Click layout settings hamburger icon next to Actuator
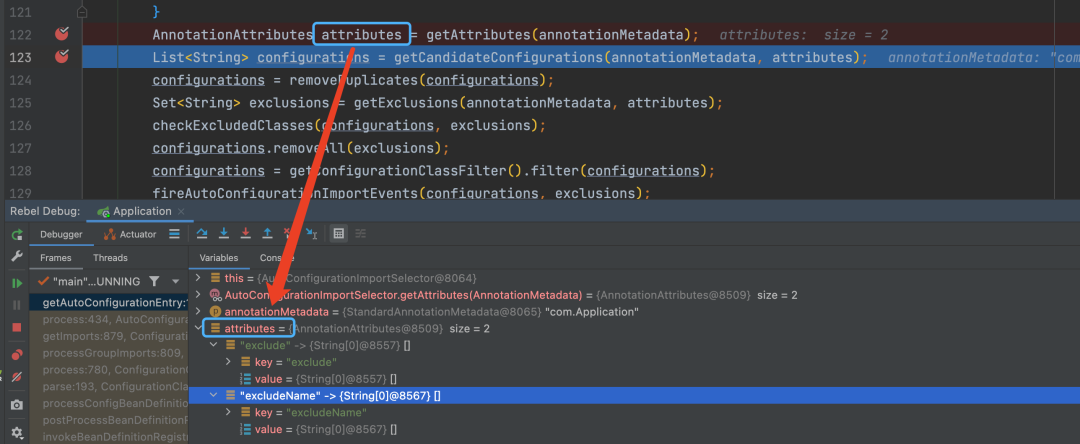Viewport: 1080px width, 444px height. pyautogui.click(x=174, y=234)
